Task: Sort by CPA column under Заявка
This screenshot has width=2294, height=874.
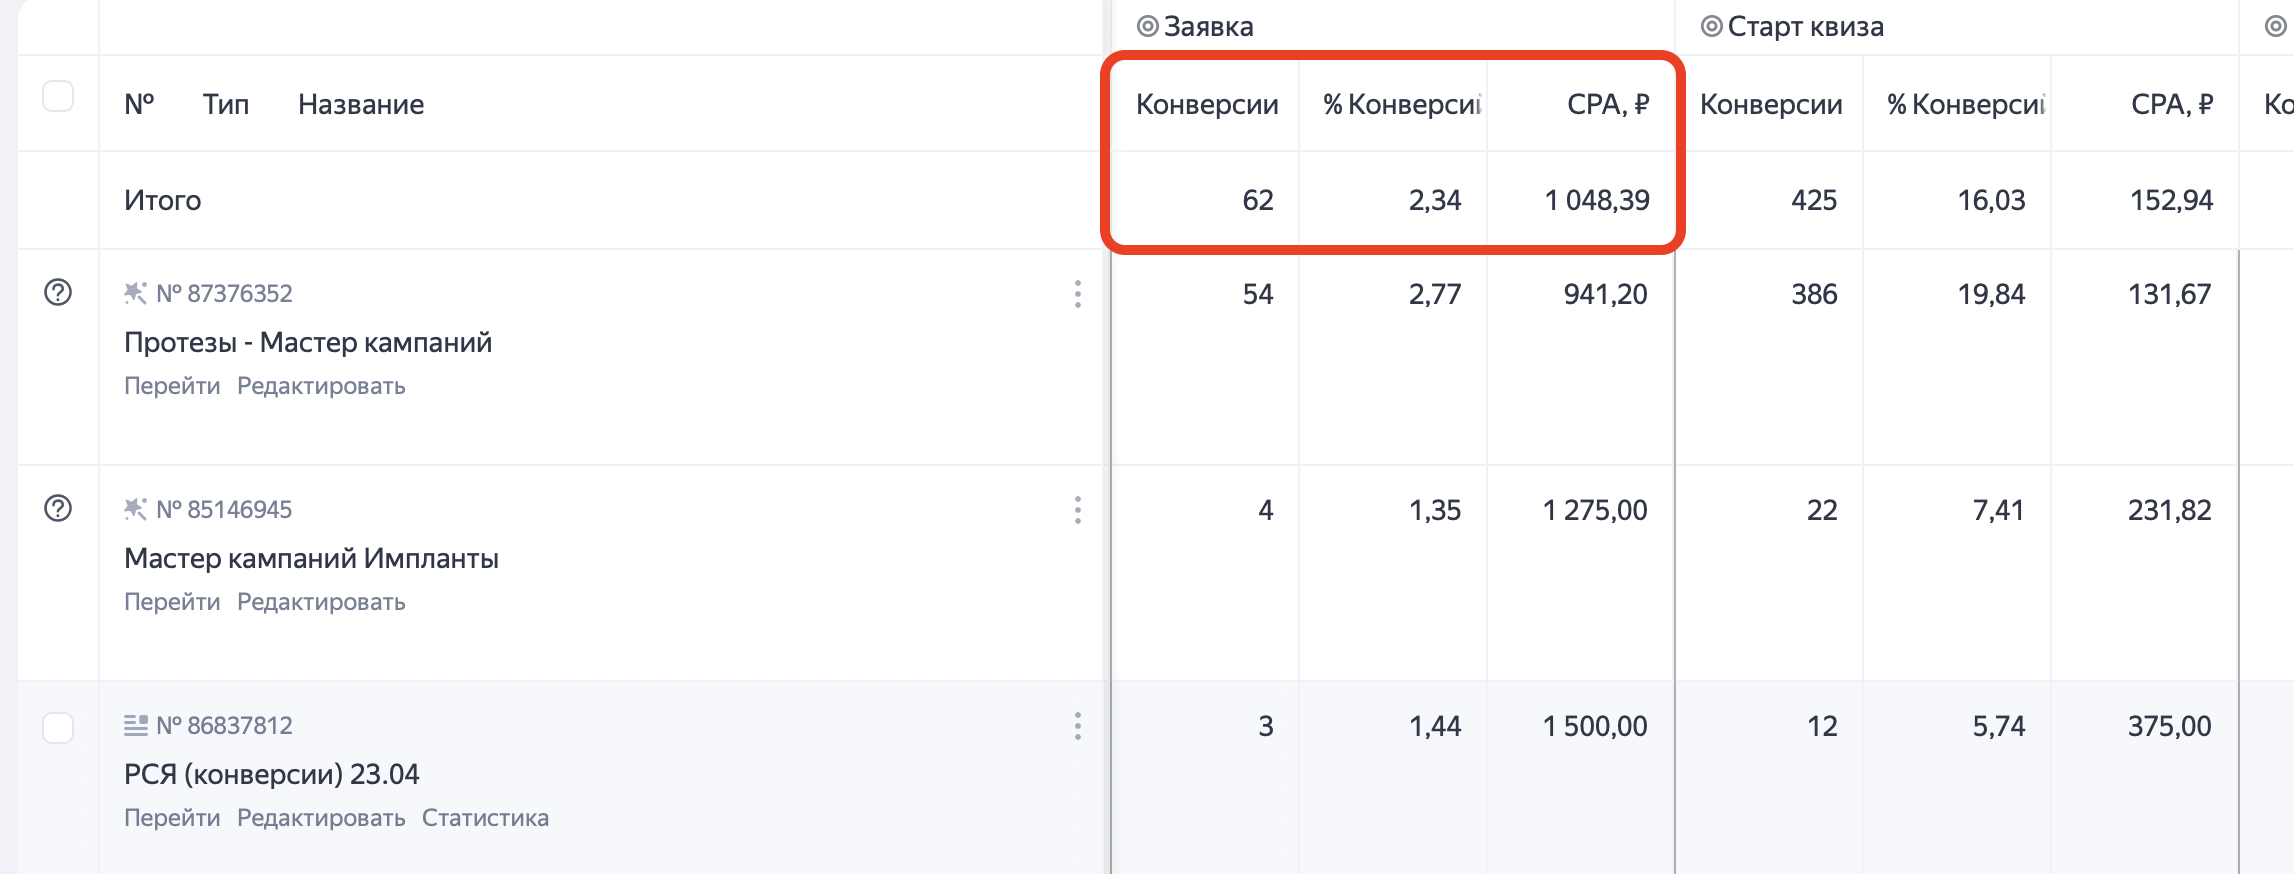Action: pyautogui.click(x=1608, y=104)
